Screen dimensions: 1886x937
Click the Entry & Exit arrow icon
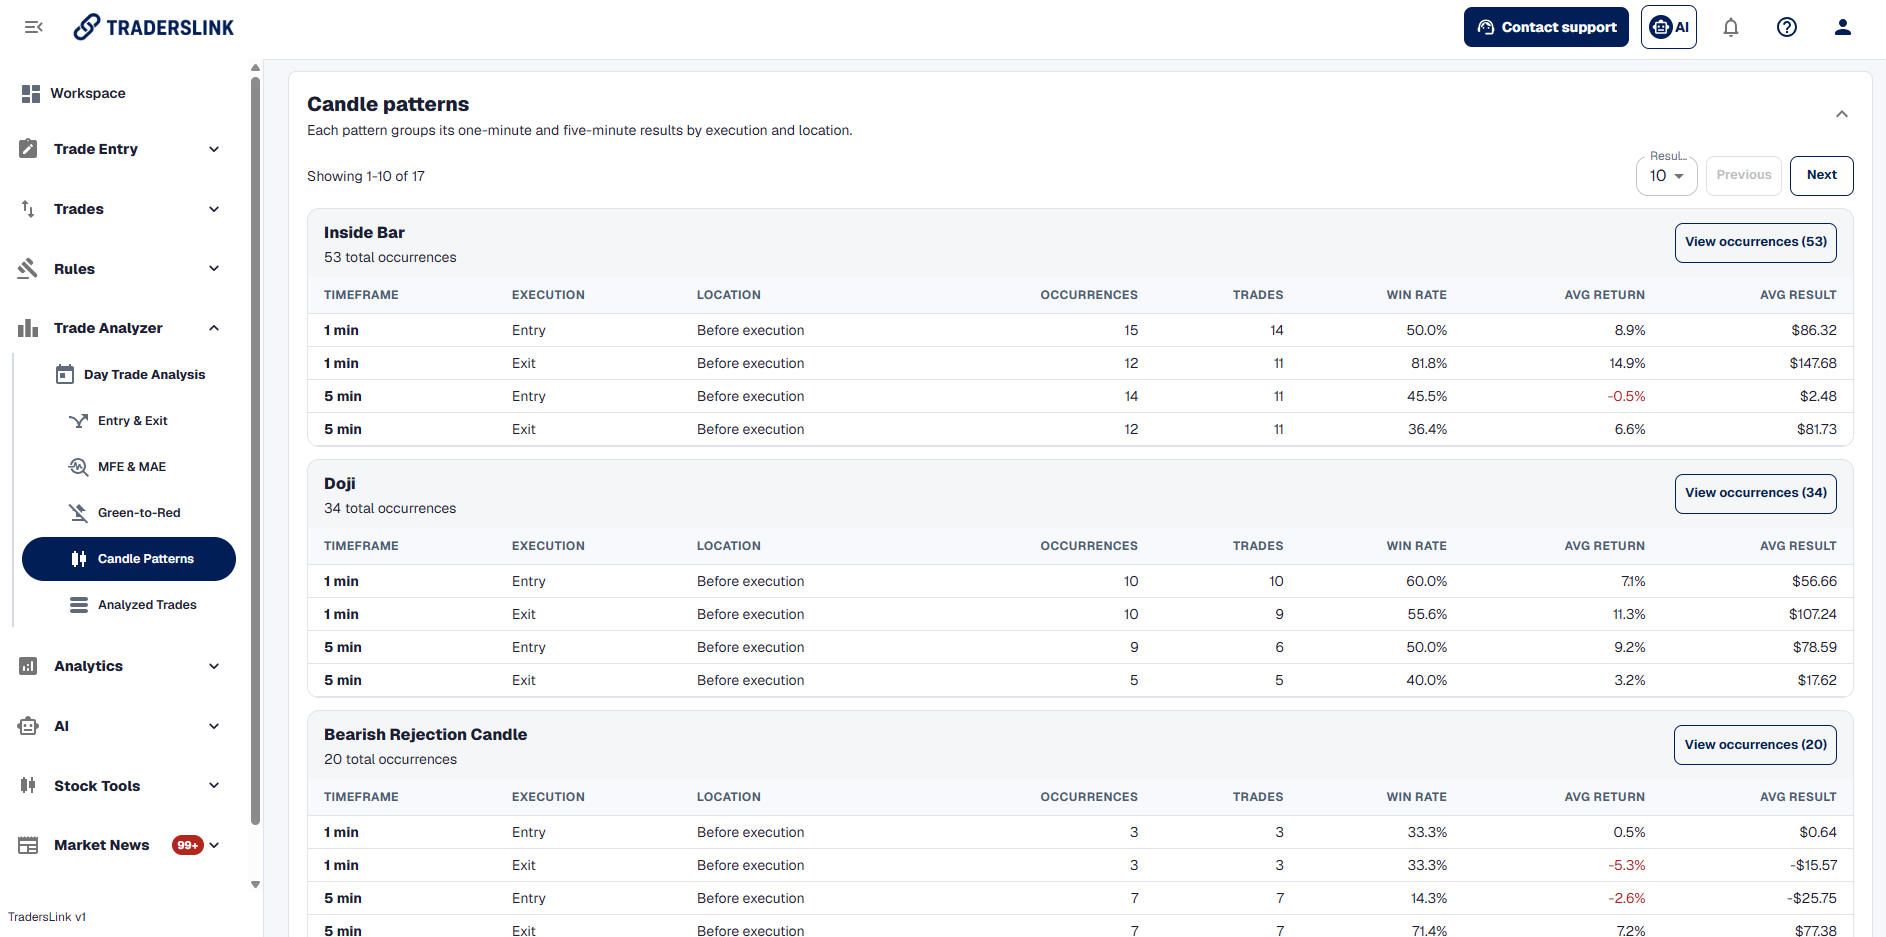[x=78, y=421]
